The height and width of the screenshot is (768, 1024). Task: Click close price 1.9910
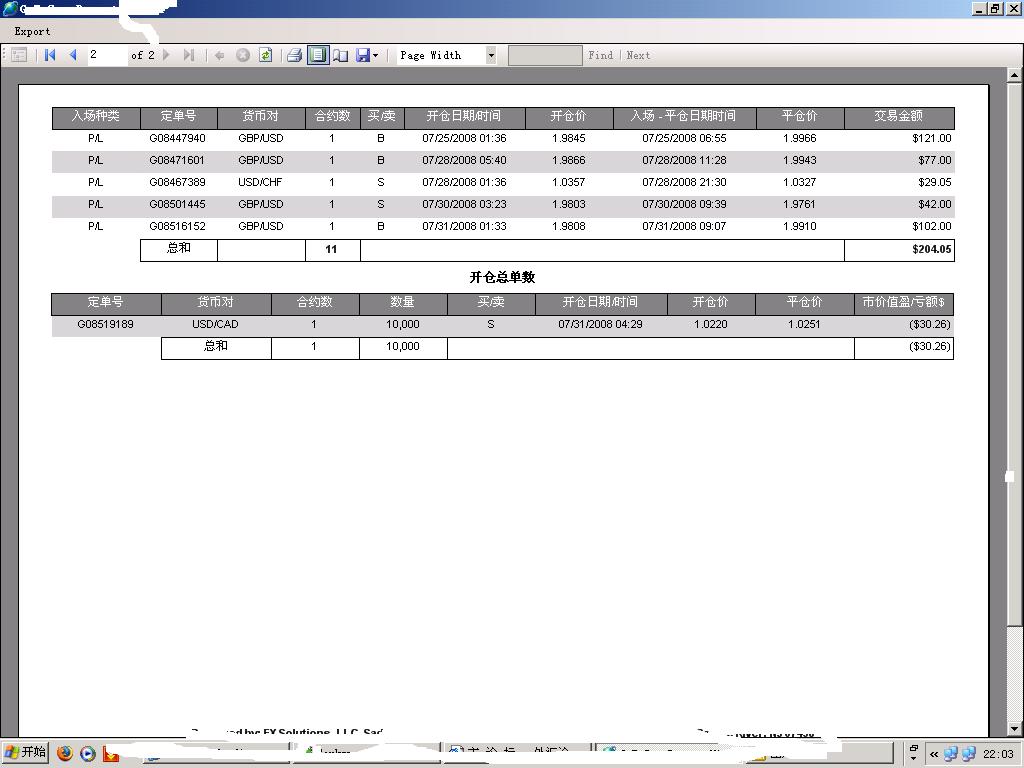point(799,227)
